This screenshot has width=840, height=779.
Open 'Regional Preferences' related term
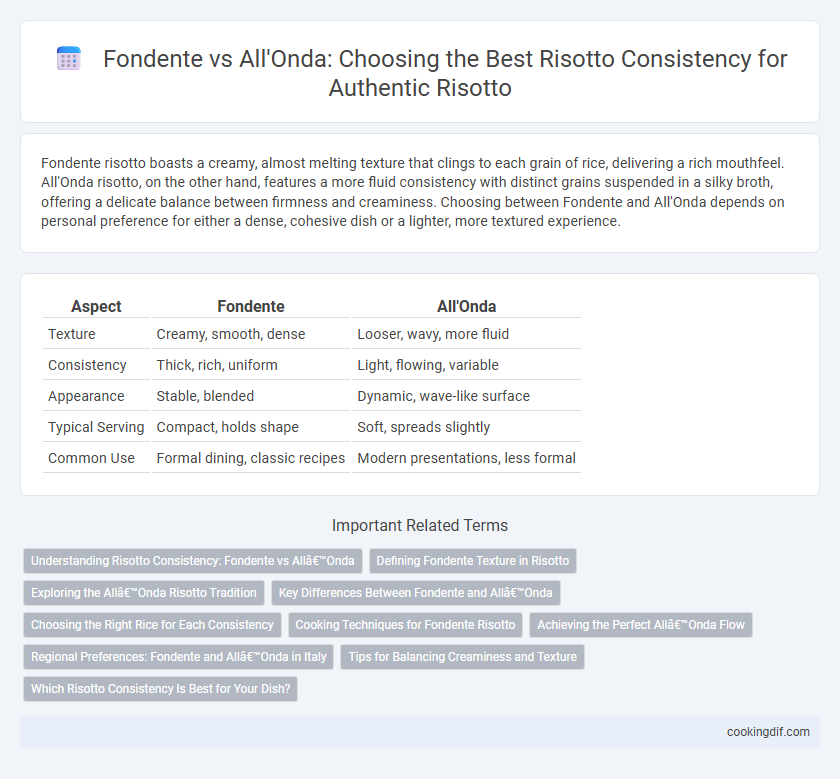pos(179,657)
